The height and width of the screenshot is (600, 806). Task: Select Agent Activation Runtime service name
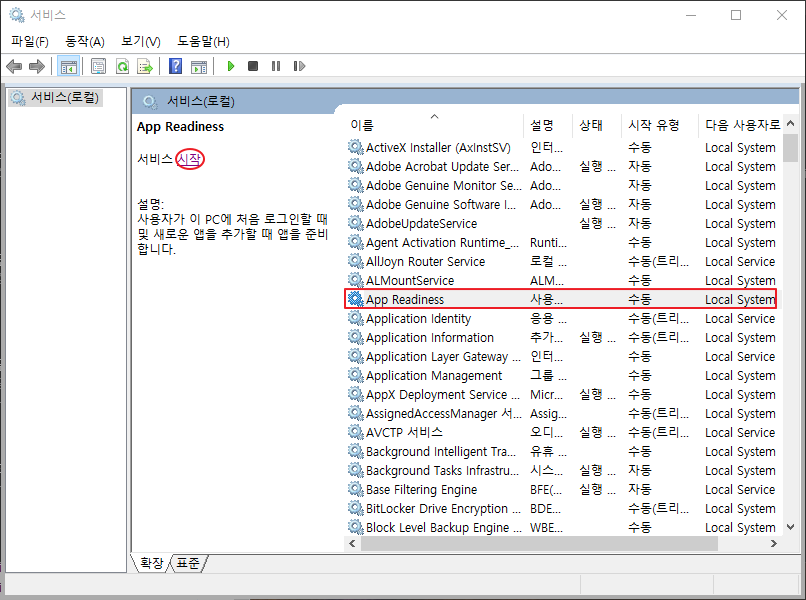[x=443, y=242]
